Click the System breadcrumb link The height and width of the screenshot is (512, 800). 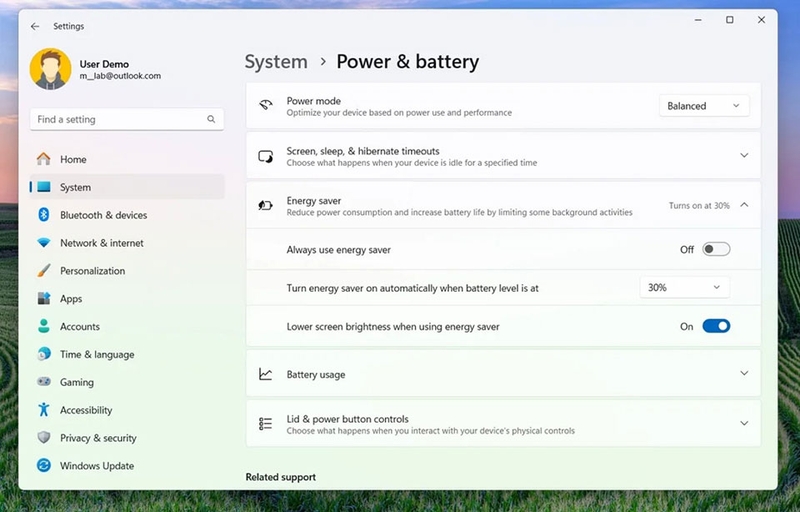[x=276, y=62]
